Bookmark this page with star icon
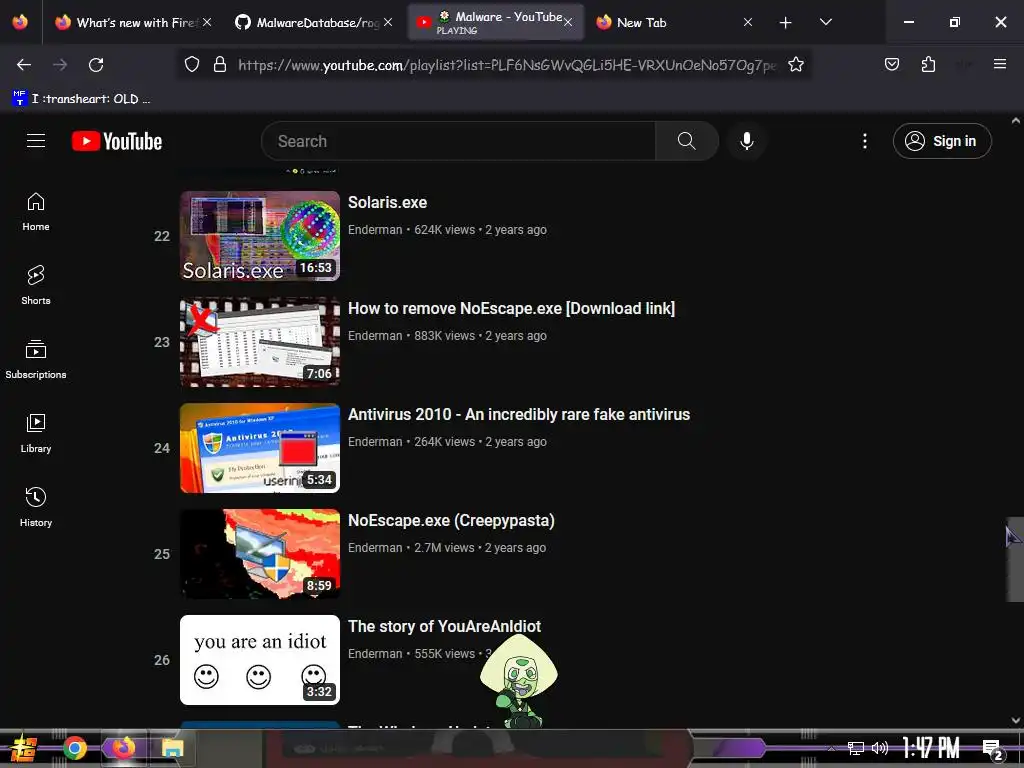This screenshot has width=1024, height=768. (795, 65)
